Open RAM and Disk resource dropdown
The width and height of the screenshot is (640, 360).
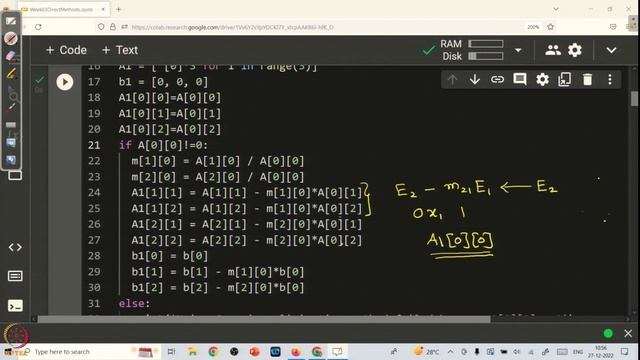518,50
